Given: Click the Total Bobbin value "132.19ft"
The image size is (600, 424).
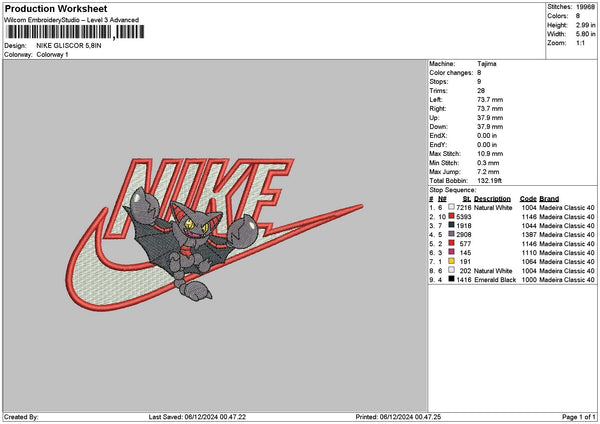Looking at the screenshot, I should coord(490,181).
